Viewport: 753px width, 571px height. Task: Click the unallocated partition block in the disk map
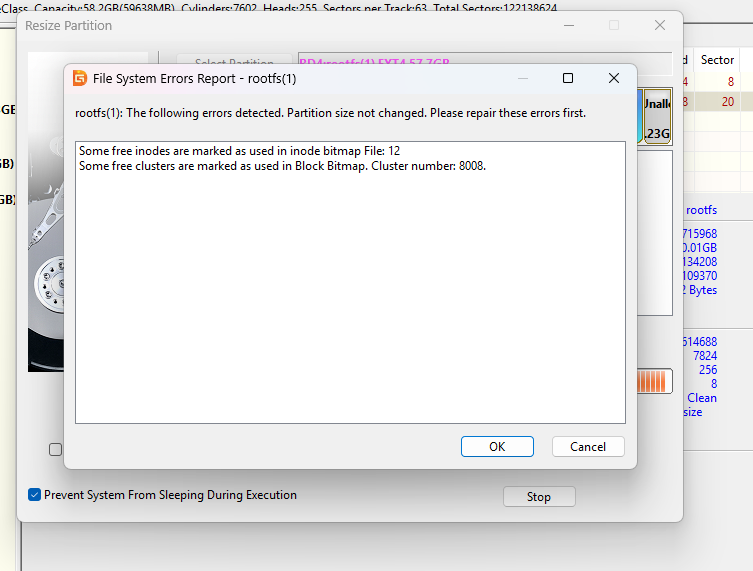[657, 117]
